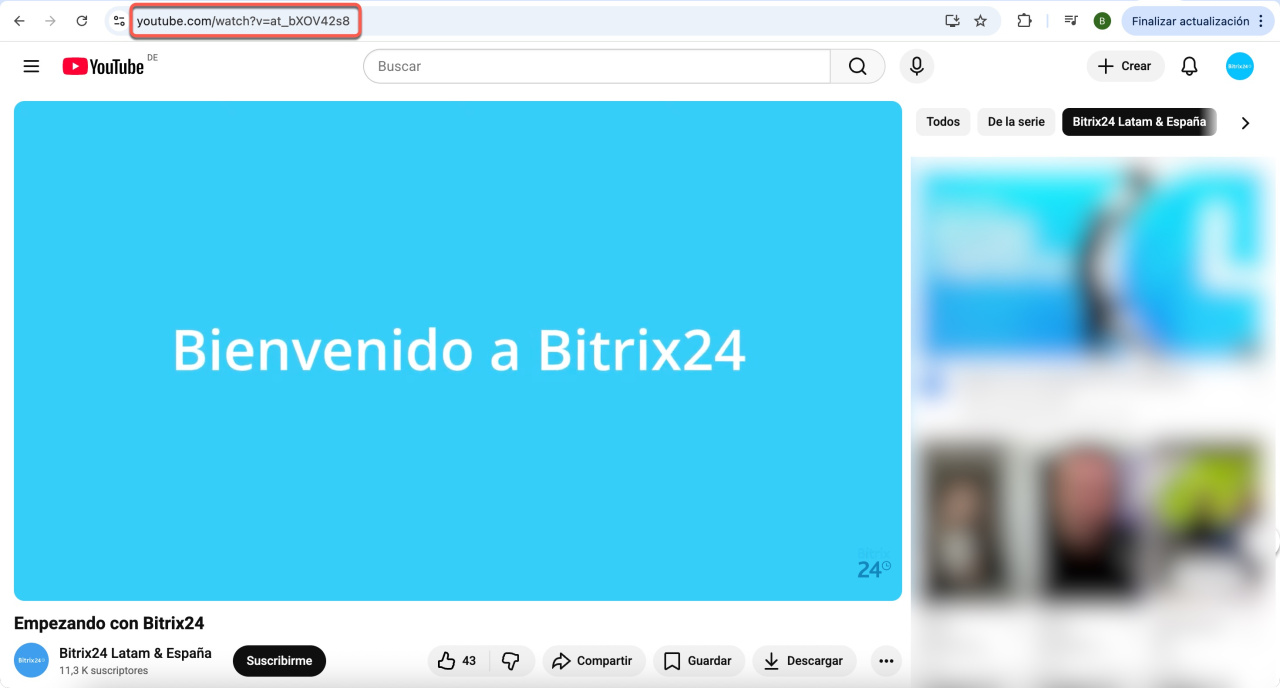
Task: Open the three-dot more actions menu
Action: (884, 661)
